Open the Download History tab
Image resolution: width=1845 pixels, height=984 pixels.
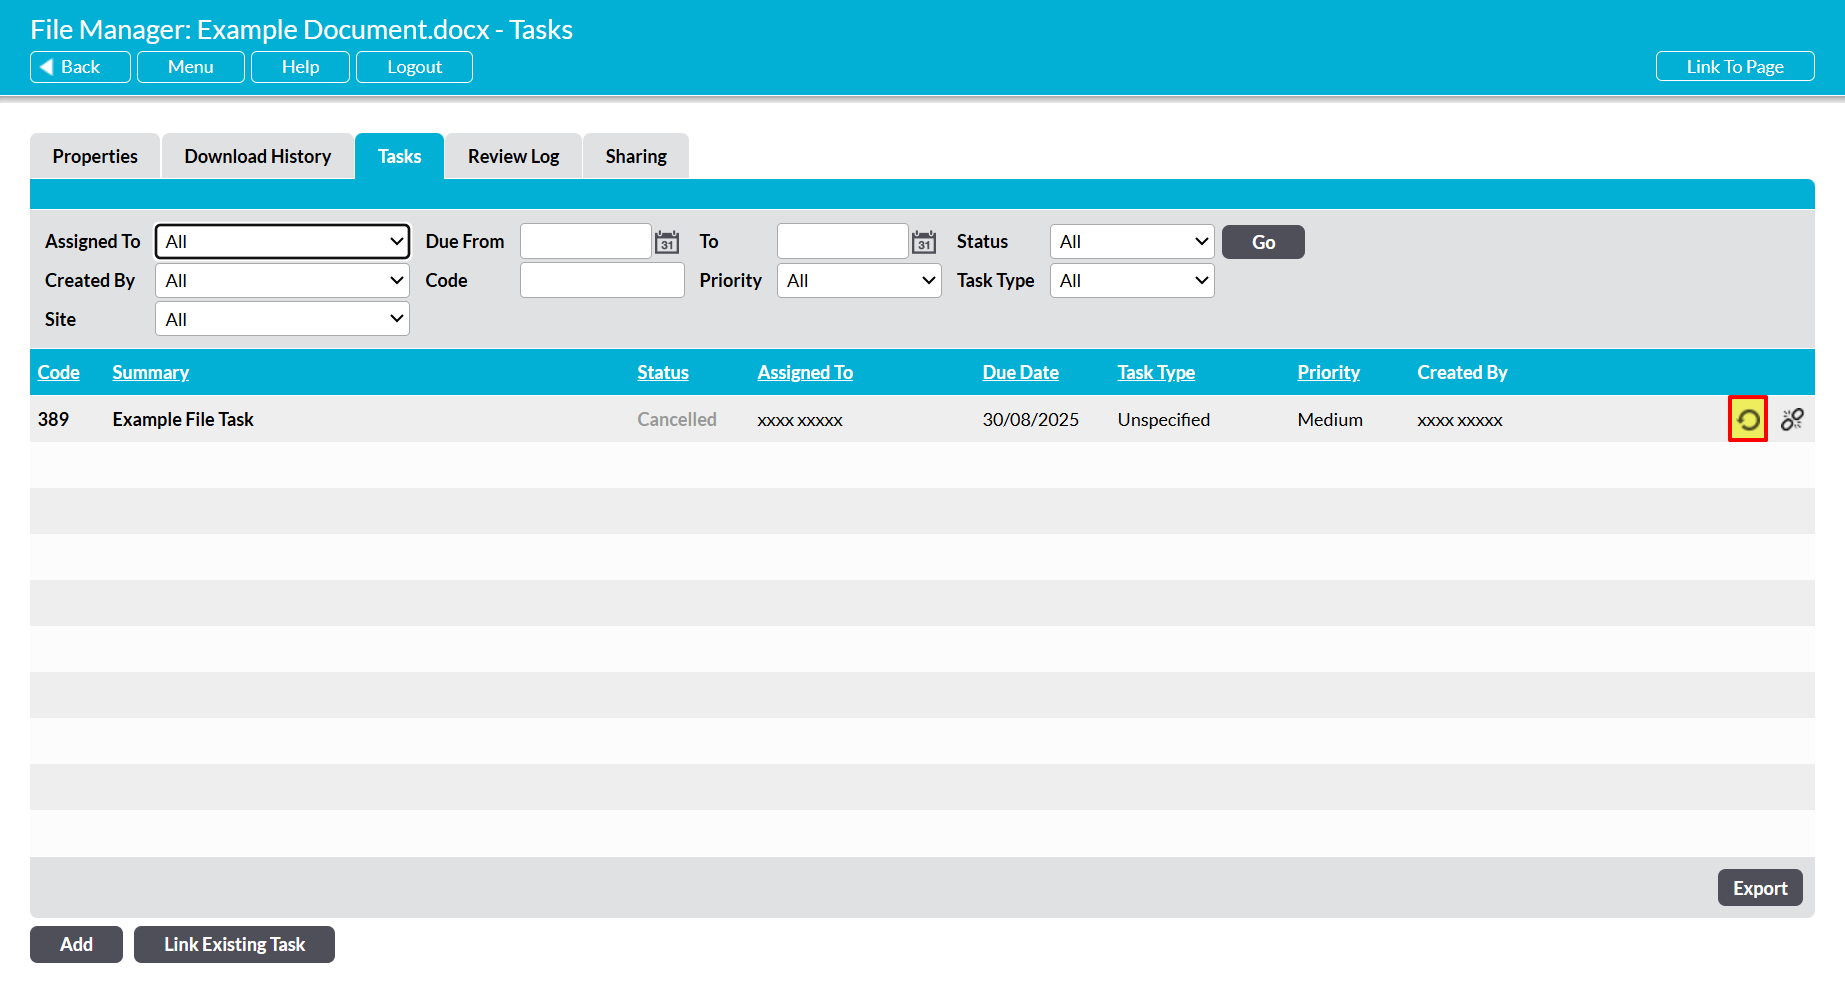[x=257, y=157]
